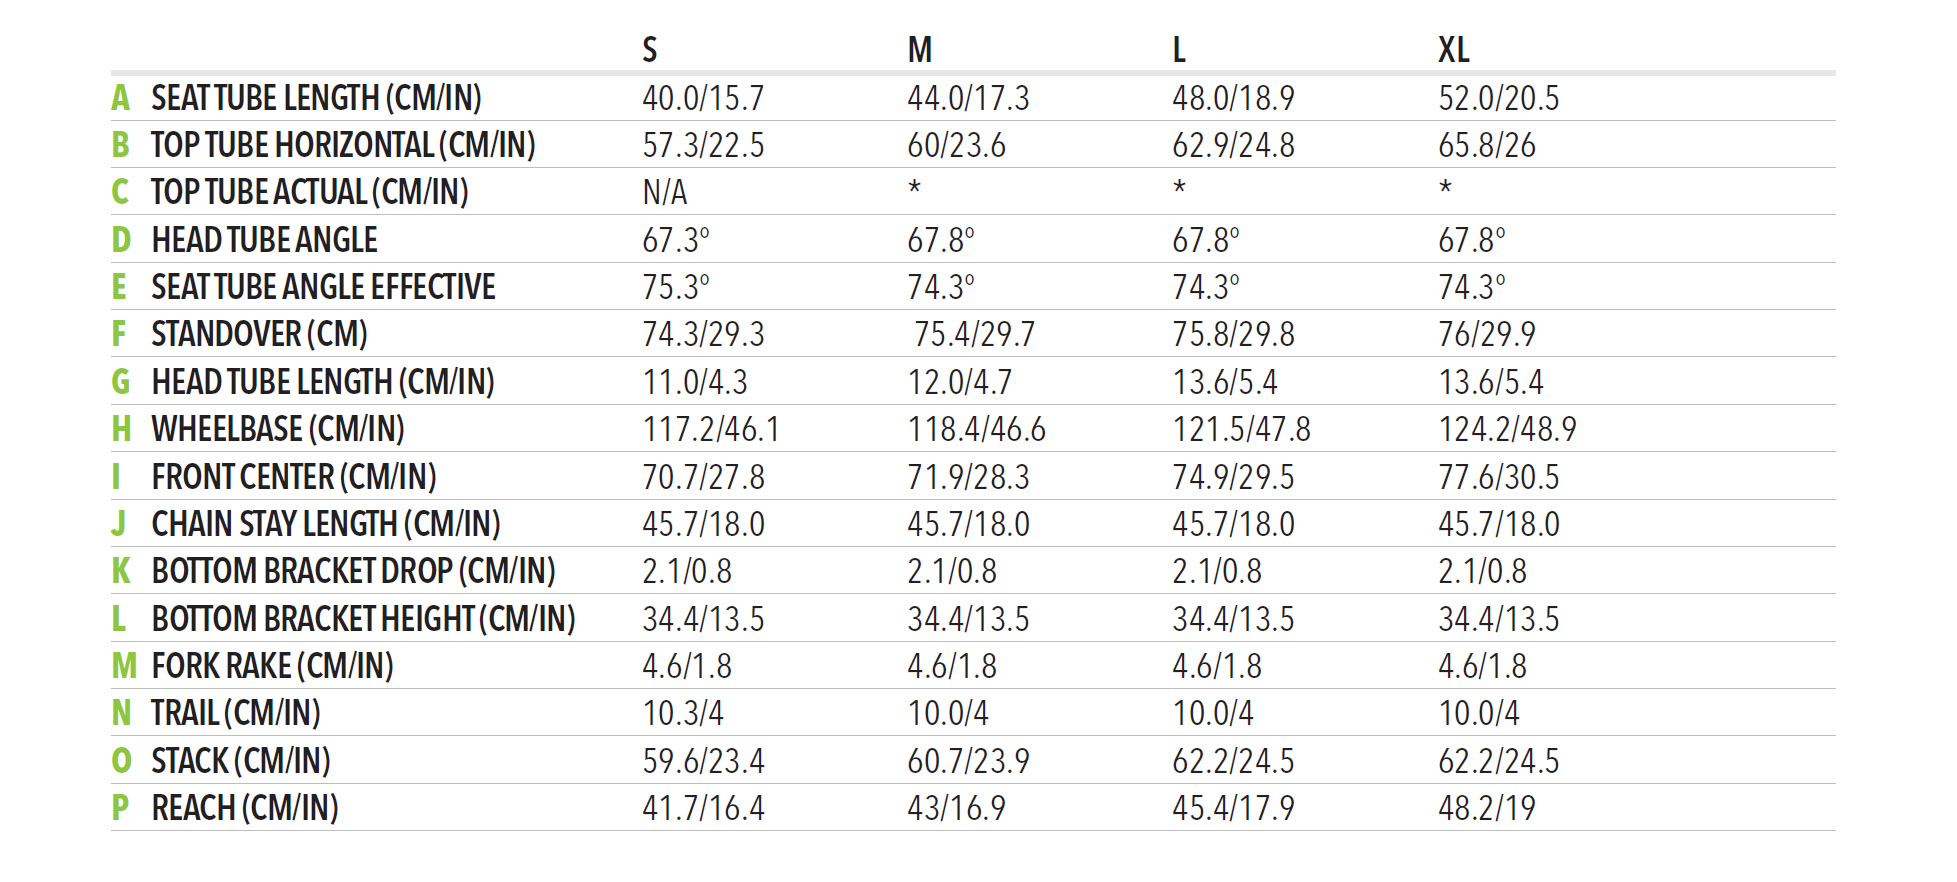Image resolution: width=1957 pixels, height=882 pixels.
Task: Click the Bottom Bracket Height row label
Action: coord(363,619)
